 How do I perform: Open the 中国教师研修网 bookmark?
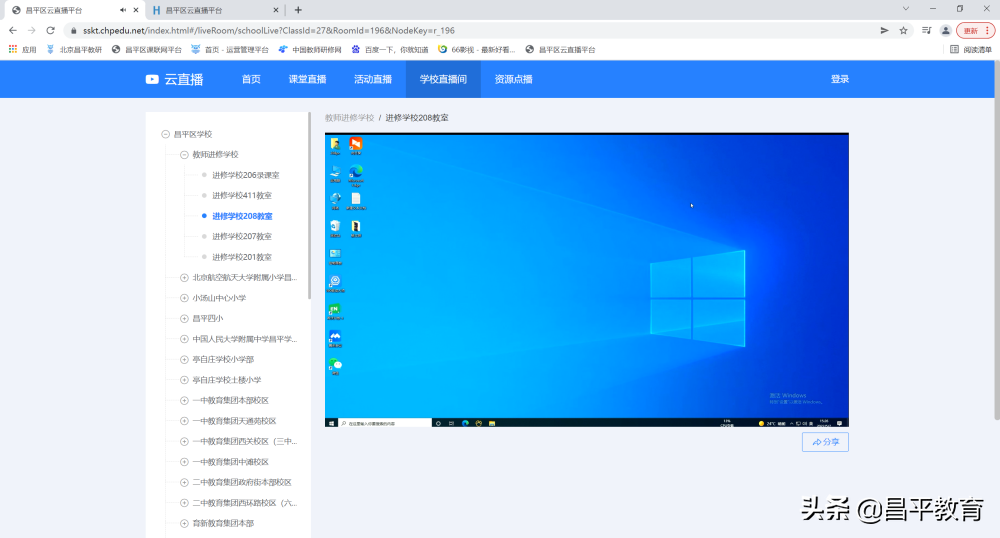[310, 49]
